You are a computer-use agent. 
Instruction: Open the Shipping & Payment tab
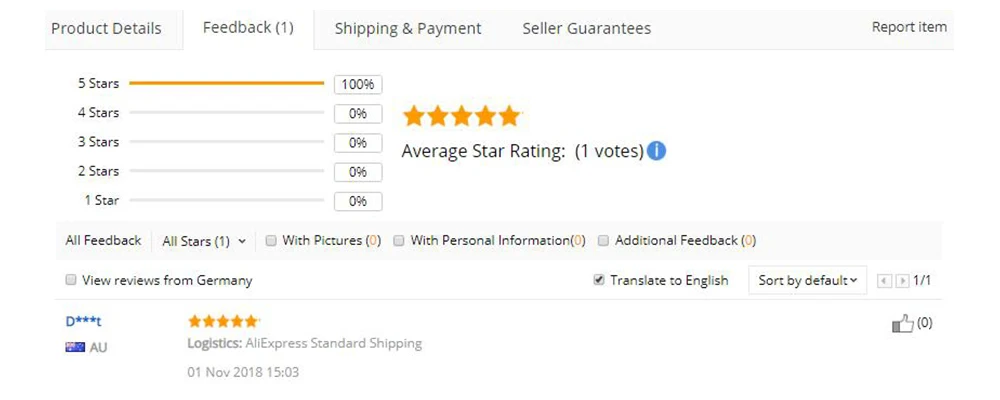click(x=408, y=29)
